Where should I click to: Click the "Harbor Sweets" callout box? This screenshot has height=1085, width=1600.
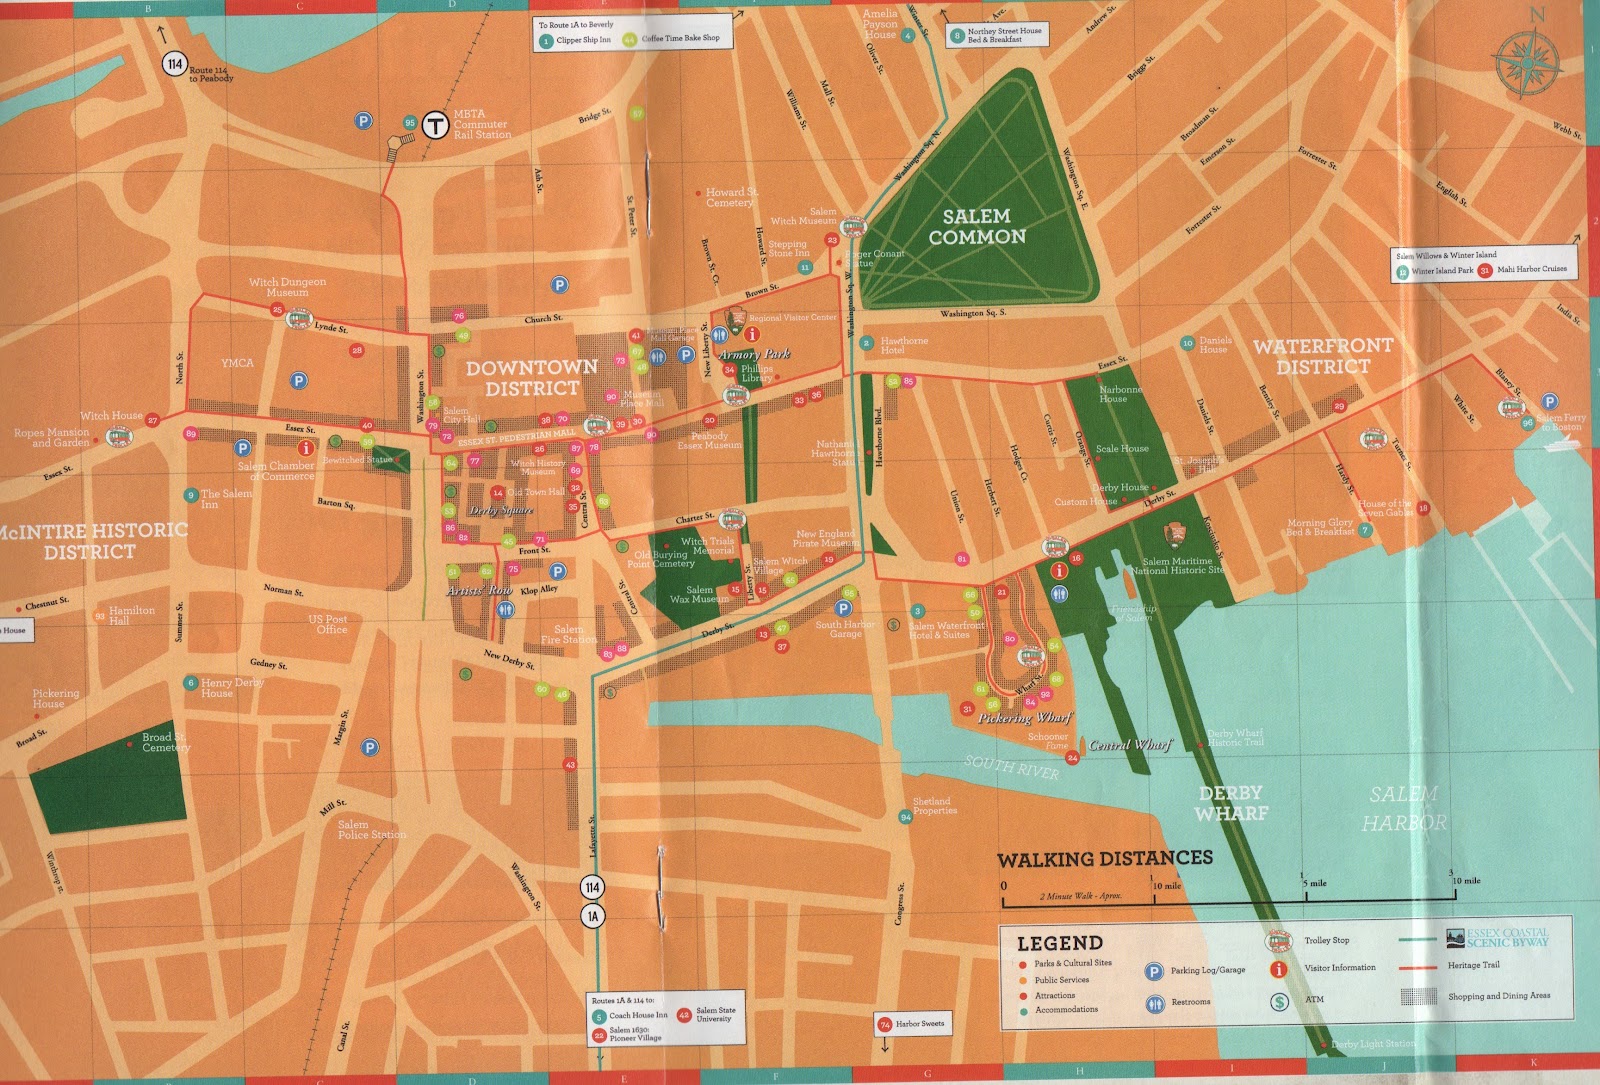(x=911, y=1023)
